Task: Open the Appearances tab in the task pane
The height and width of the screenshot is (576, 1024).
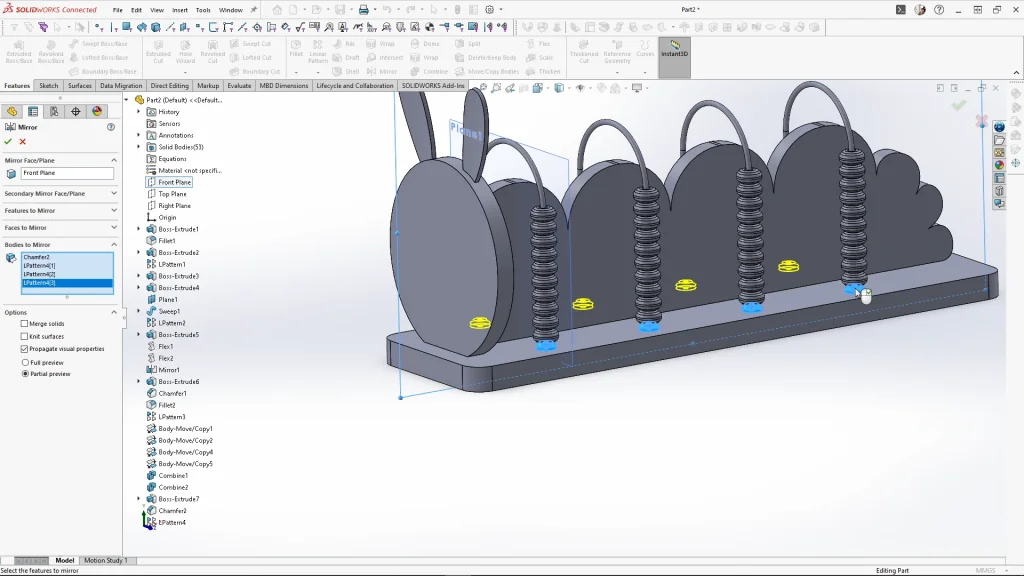Action: (999, 165)
